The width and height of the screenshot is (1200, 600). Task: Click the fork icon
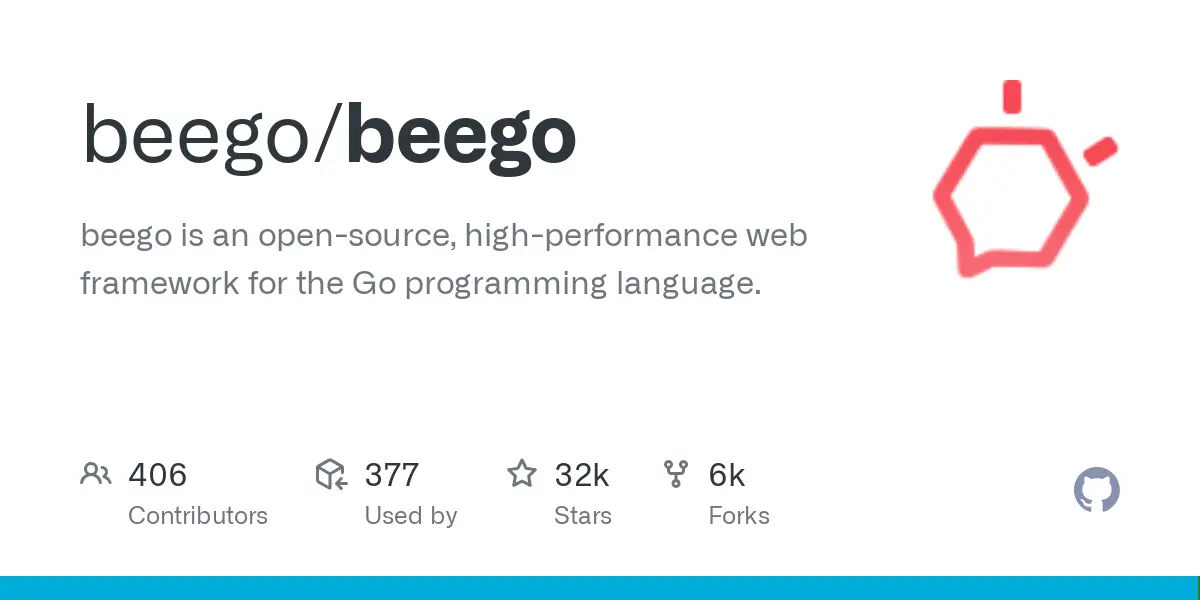point(676,474)
